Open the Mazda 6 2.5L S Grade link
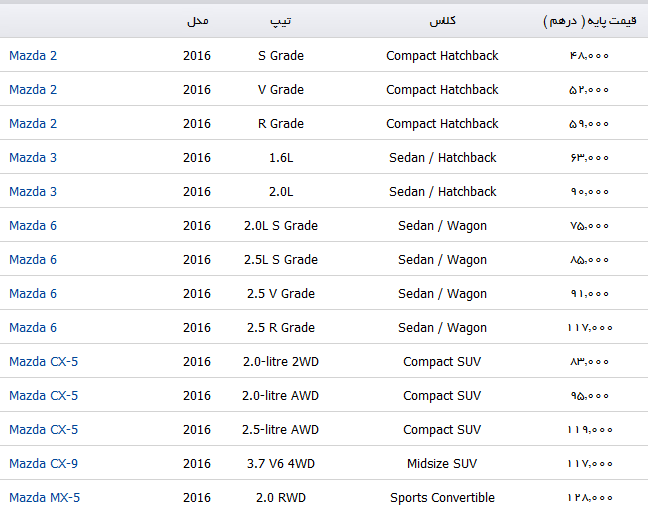 33,259
